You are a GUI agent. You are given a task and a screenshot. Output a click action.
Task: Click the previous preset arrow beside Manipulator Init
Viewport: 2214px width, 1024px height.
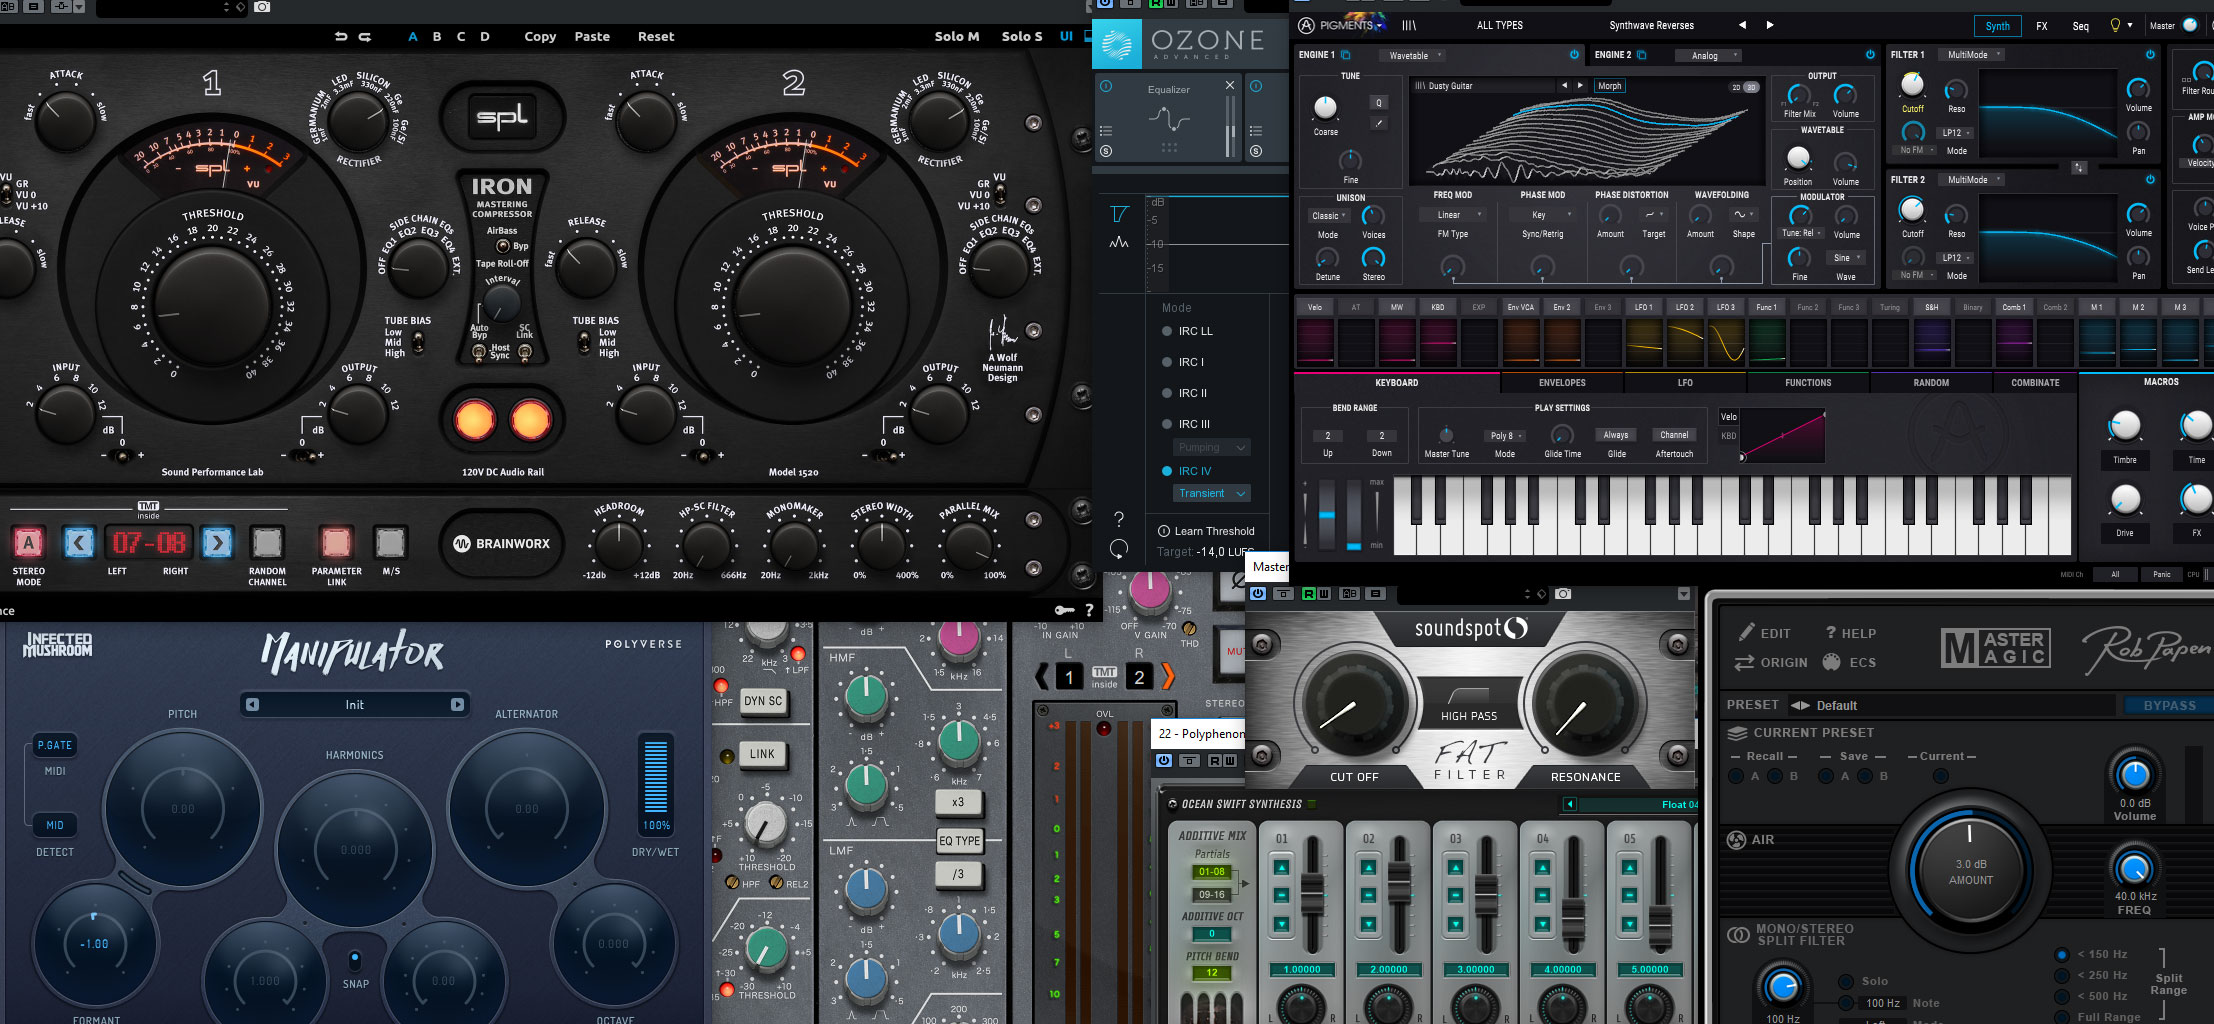click(252, 705)
